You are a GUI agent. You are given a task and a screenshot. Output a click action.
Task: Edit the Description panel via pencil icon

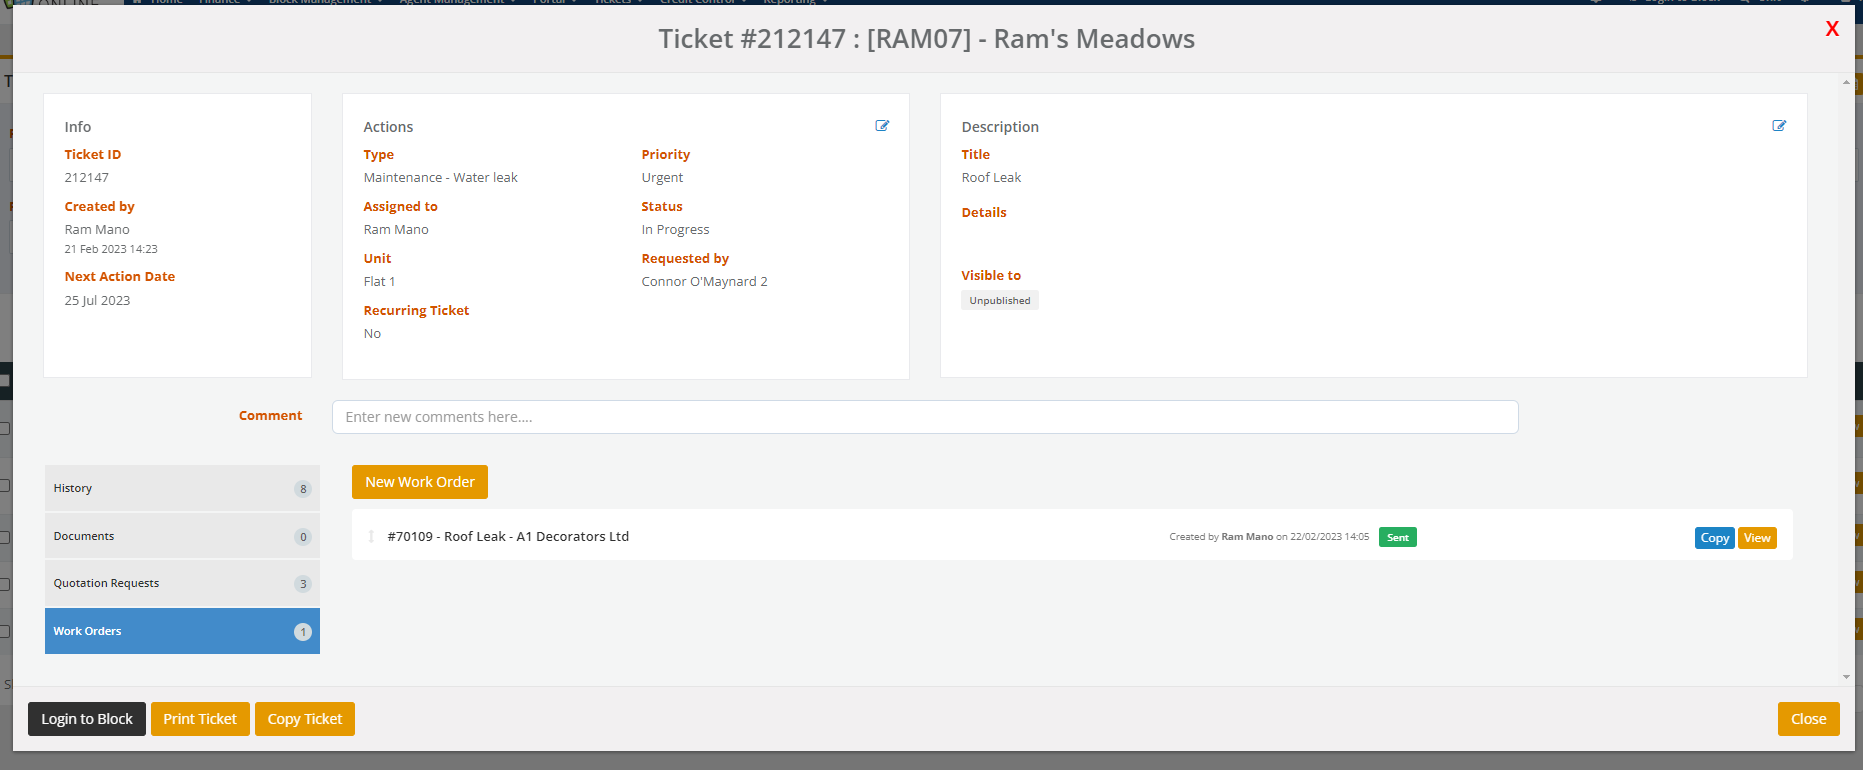coord(1779,126)
